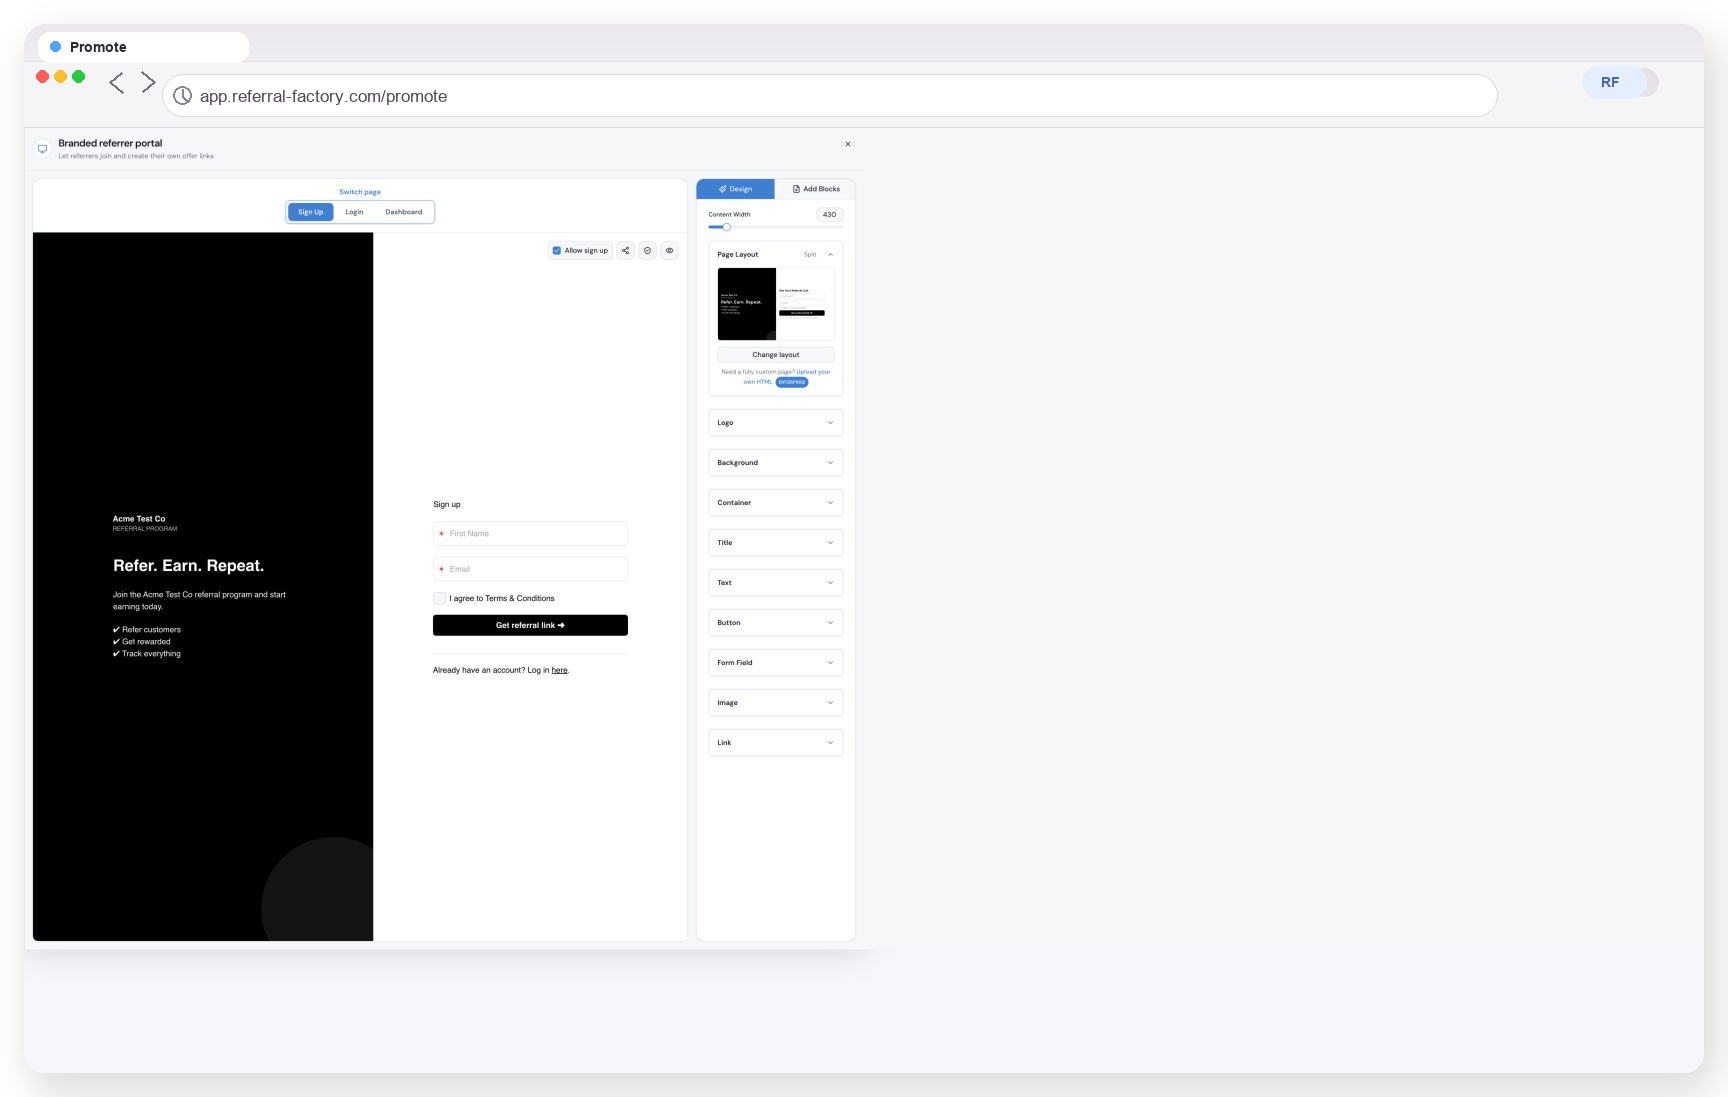1728x1097 pixels.
Task: Click the 'Track everything' bullet text
Action: click(x=151, y=654)
